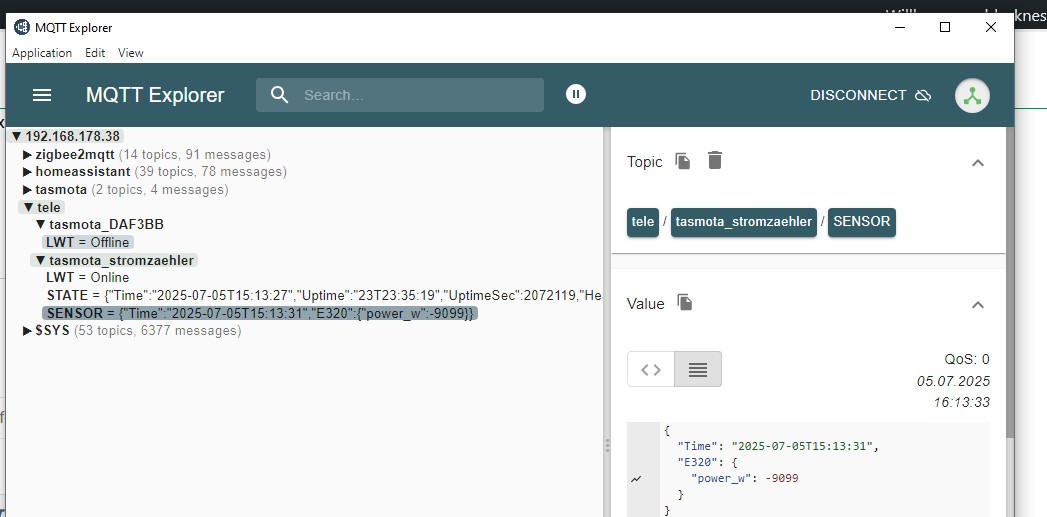Click the "E320" line in JSON value
This screenshot has width=1047, height=517.
(708, 462)
